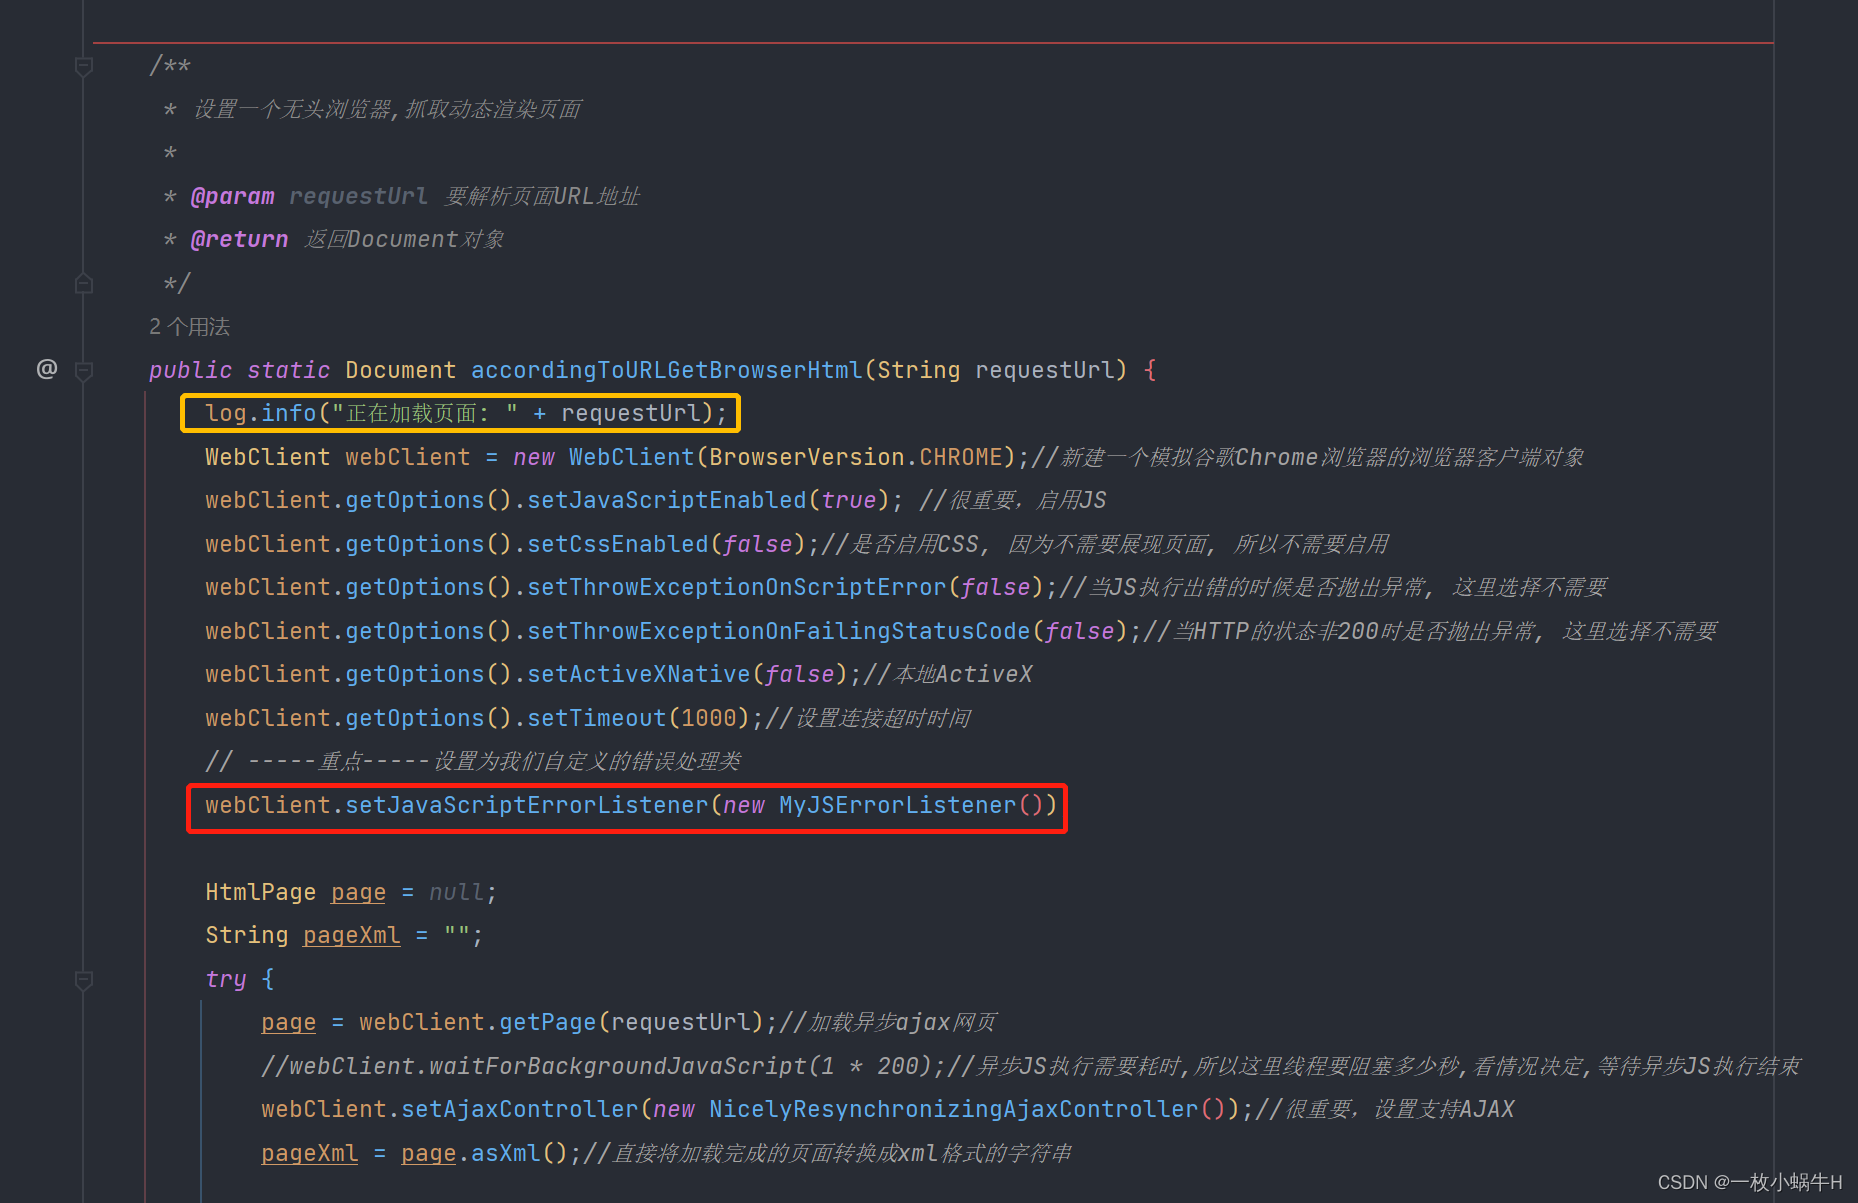Collapse the accordingToURLGetBrowserHtml method fold marker

pyautogui.click(x=84, y=369)
